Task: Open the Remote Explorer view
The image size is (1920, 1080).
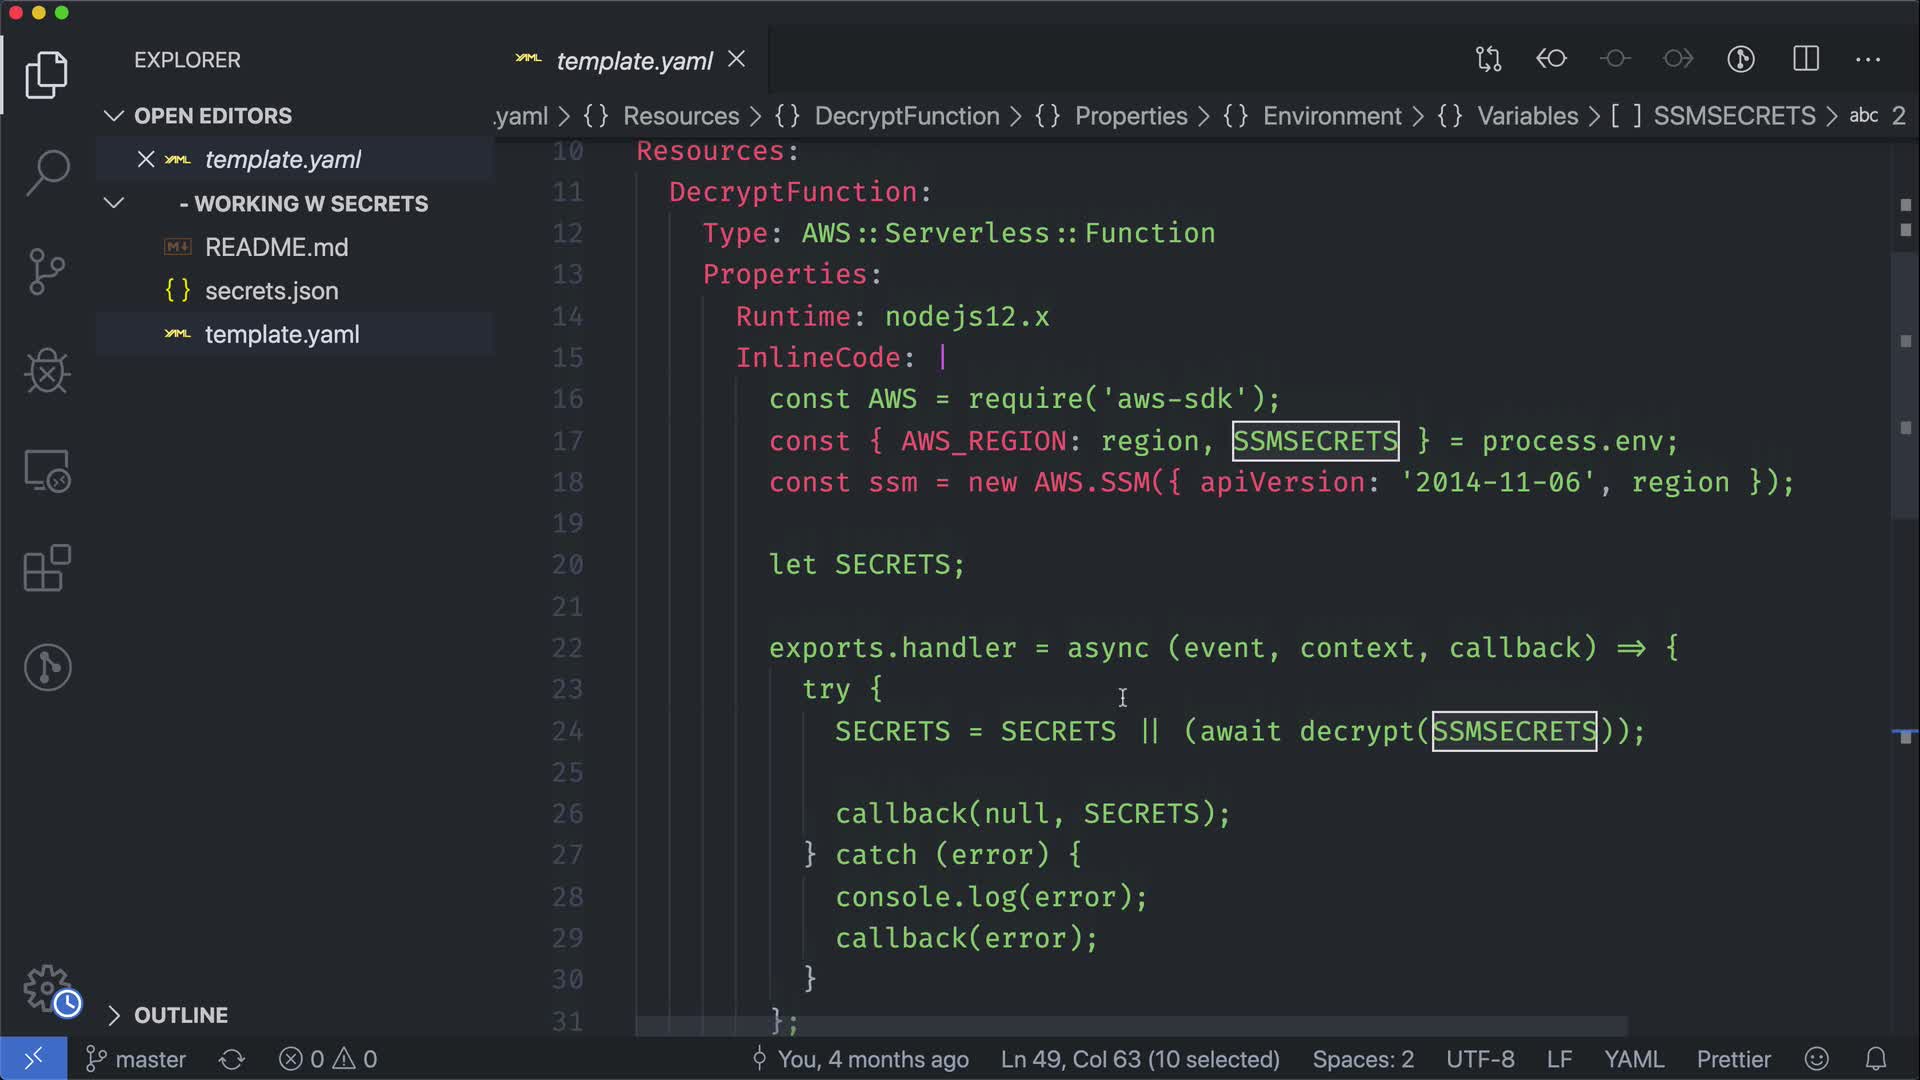Action: coord(47,470)
